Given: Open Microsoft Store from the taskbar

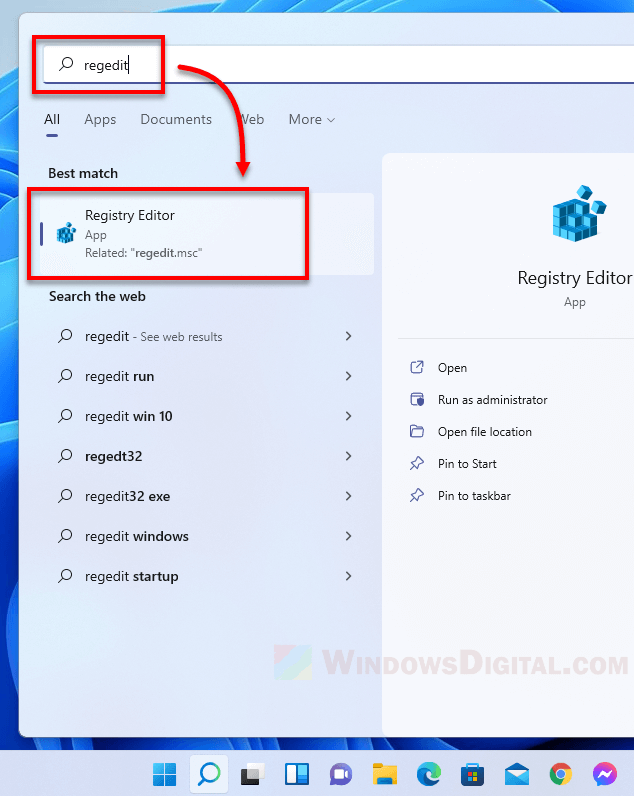Looking at the screenshot, I should pyautogui.click(x=472, y=775).
